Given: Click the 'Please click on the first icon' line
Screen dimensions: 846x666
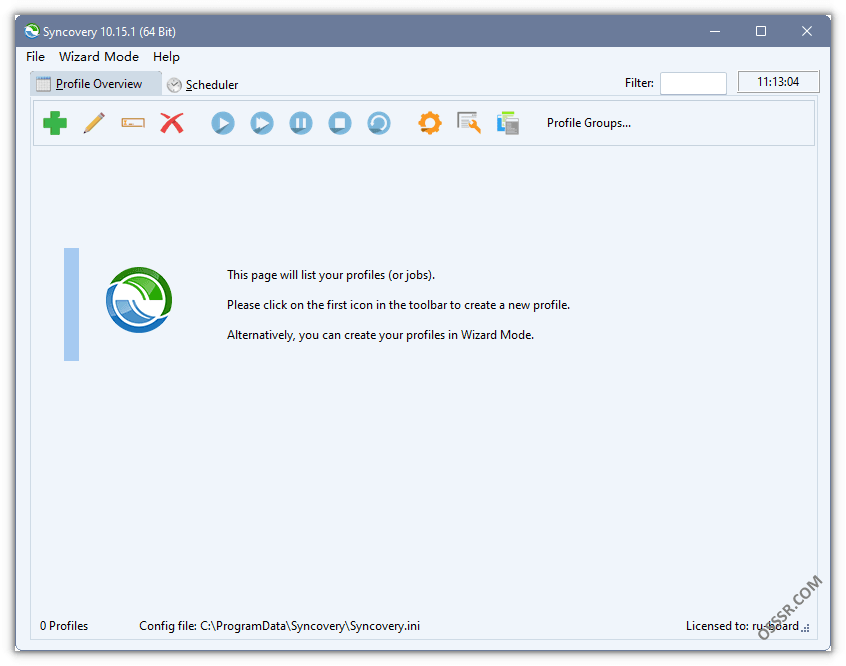Looking at the screenshot, I should coord(398,305).
